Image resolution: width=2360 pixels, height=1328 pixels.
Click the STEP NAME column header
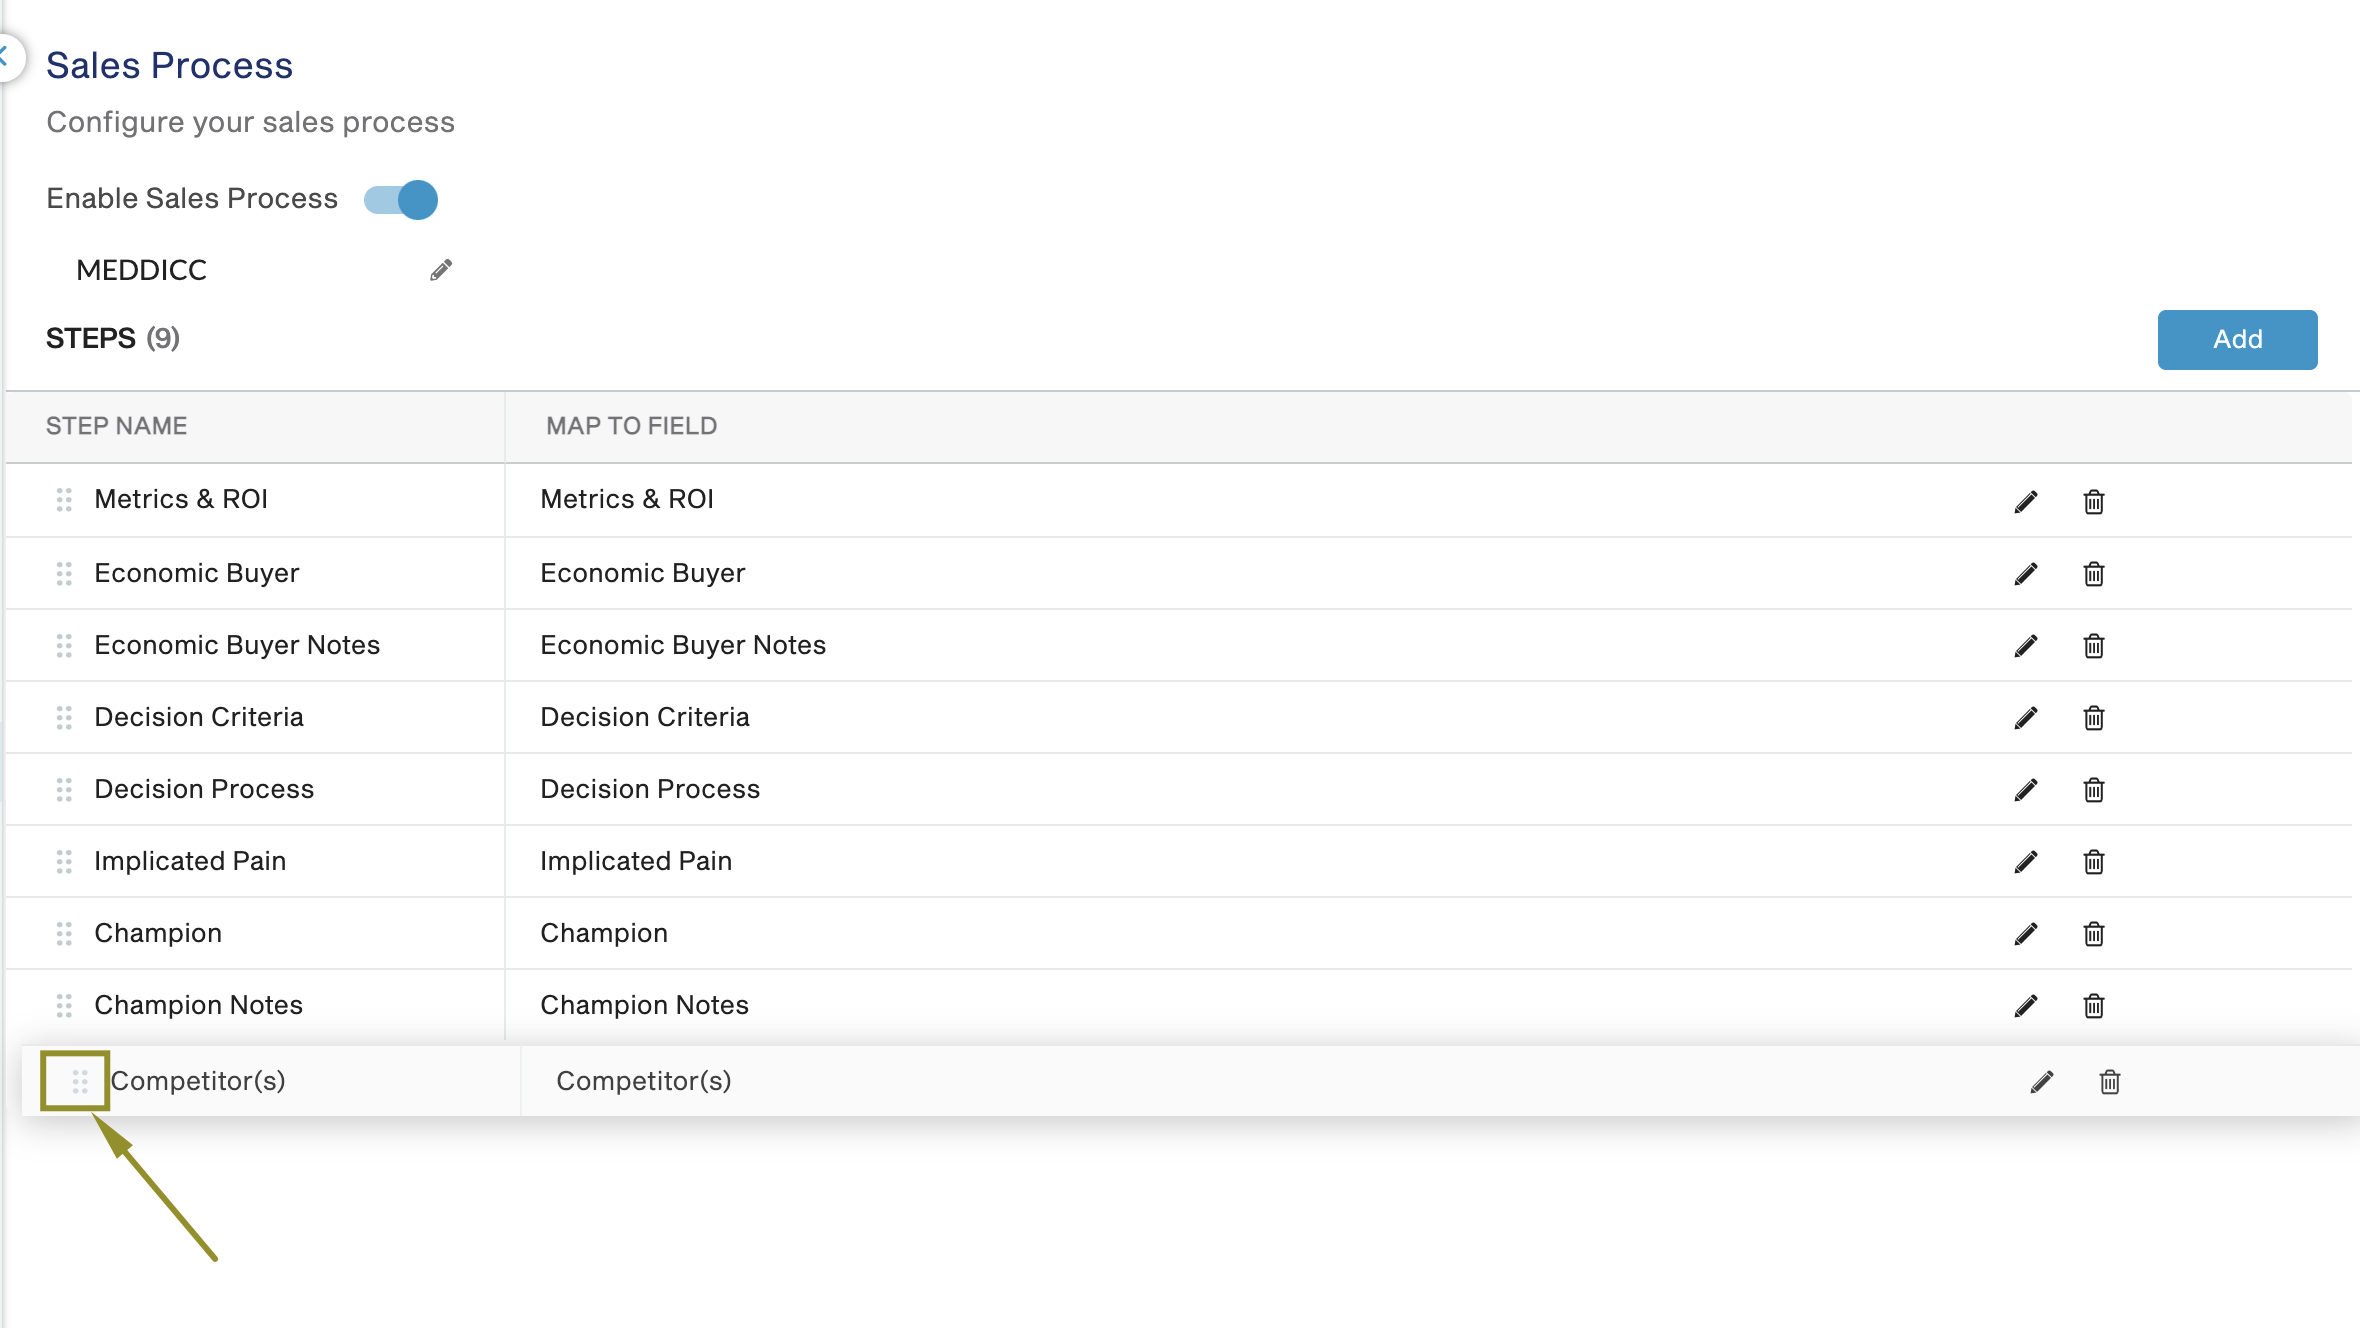click(x=117, y=426)
